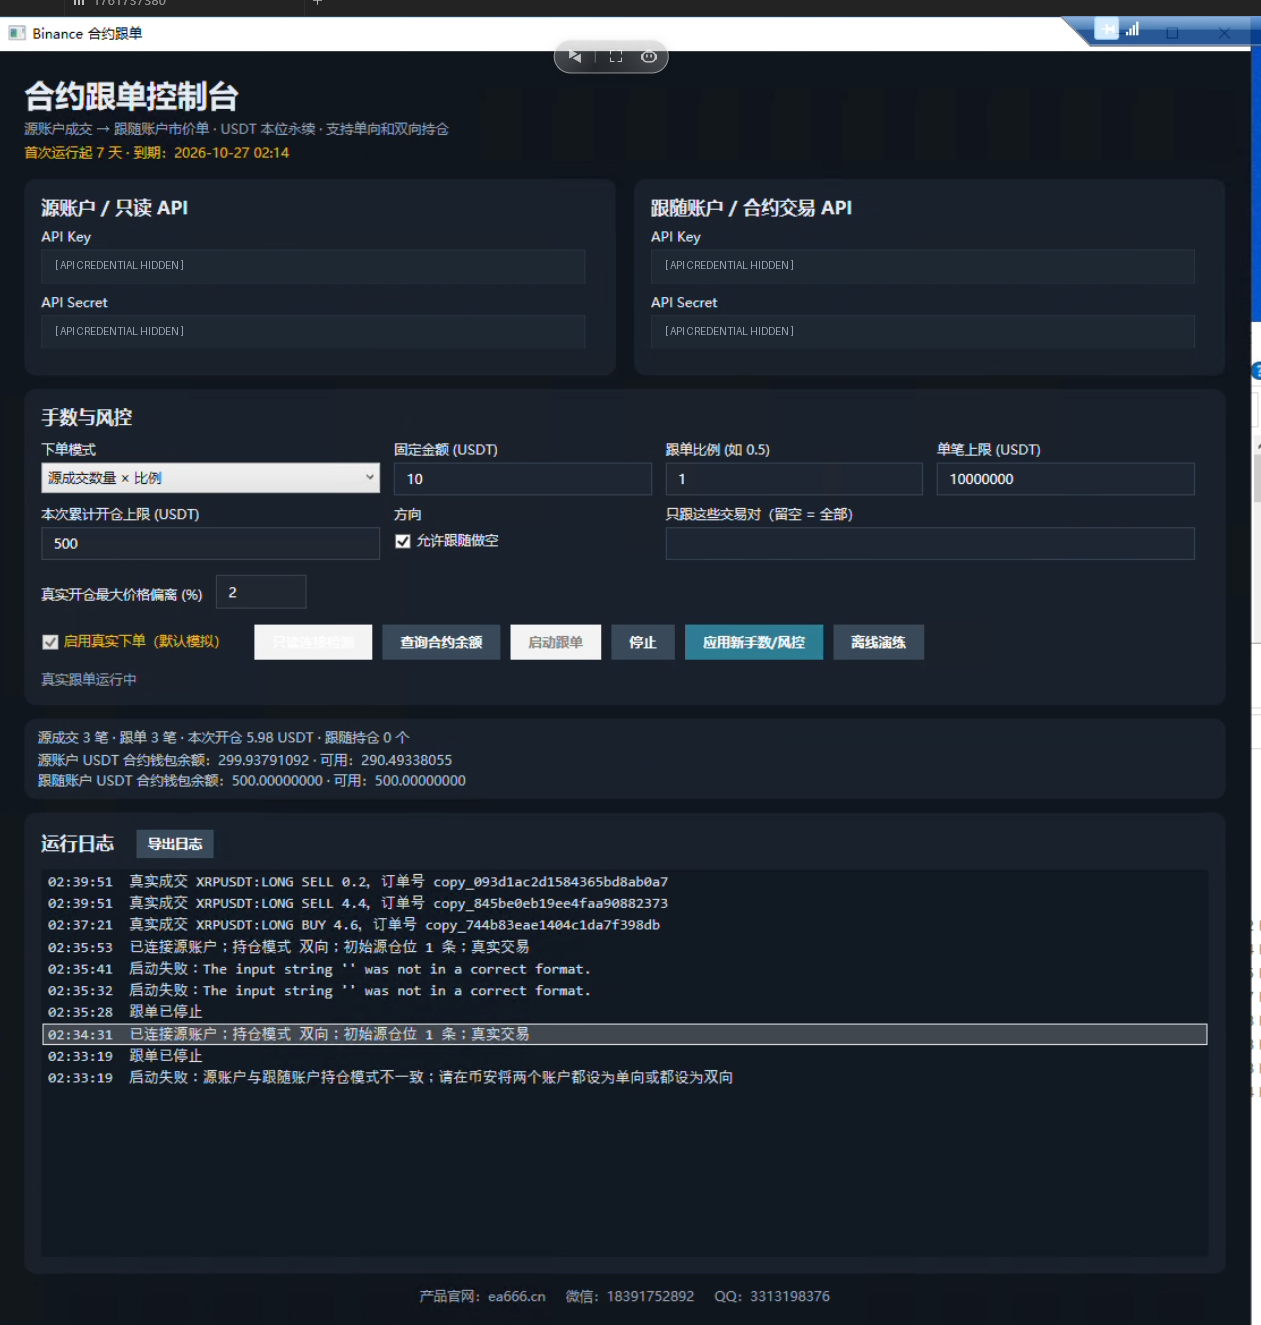Toggle the 启用真实下单 checkbox

[50, 642]
